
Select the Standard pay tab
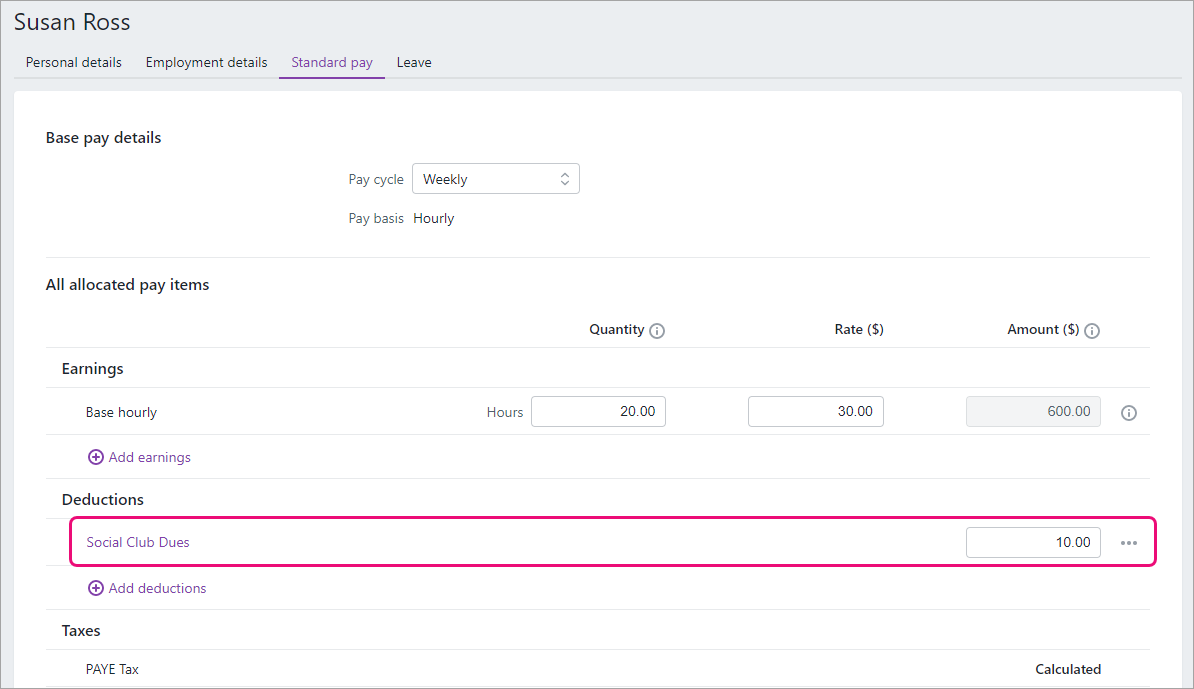click(x=332, y=62)
